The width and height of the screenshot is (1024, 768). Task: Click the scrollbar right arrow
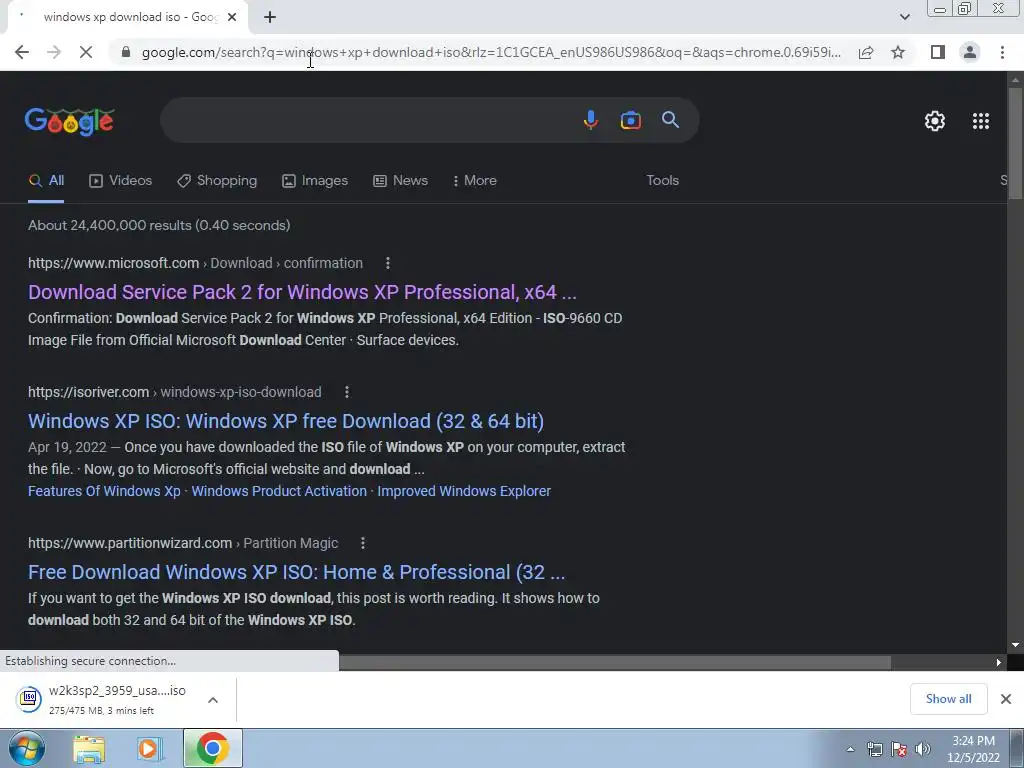[x=999, y=662]
